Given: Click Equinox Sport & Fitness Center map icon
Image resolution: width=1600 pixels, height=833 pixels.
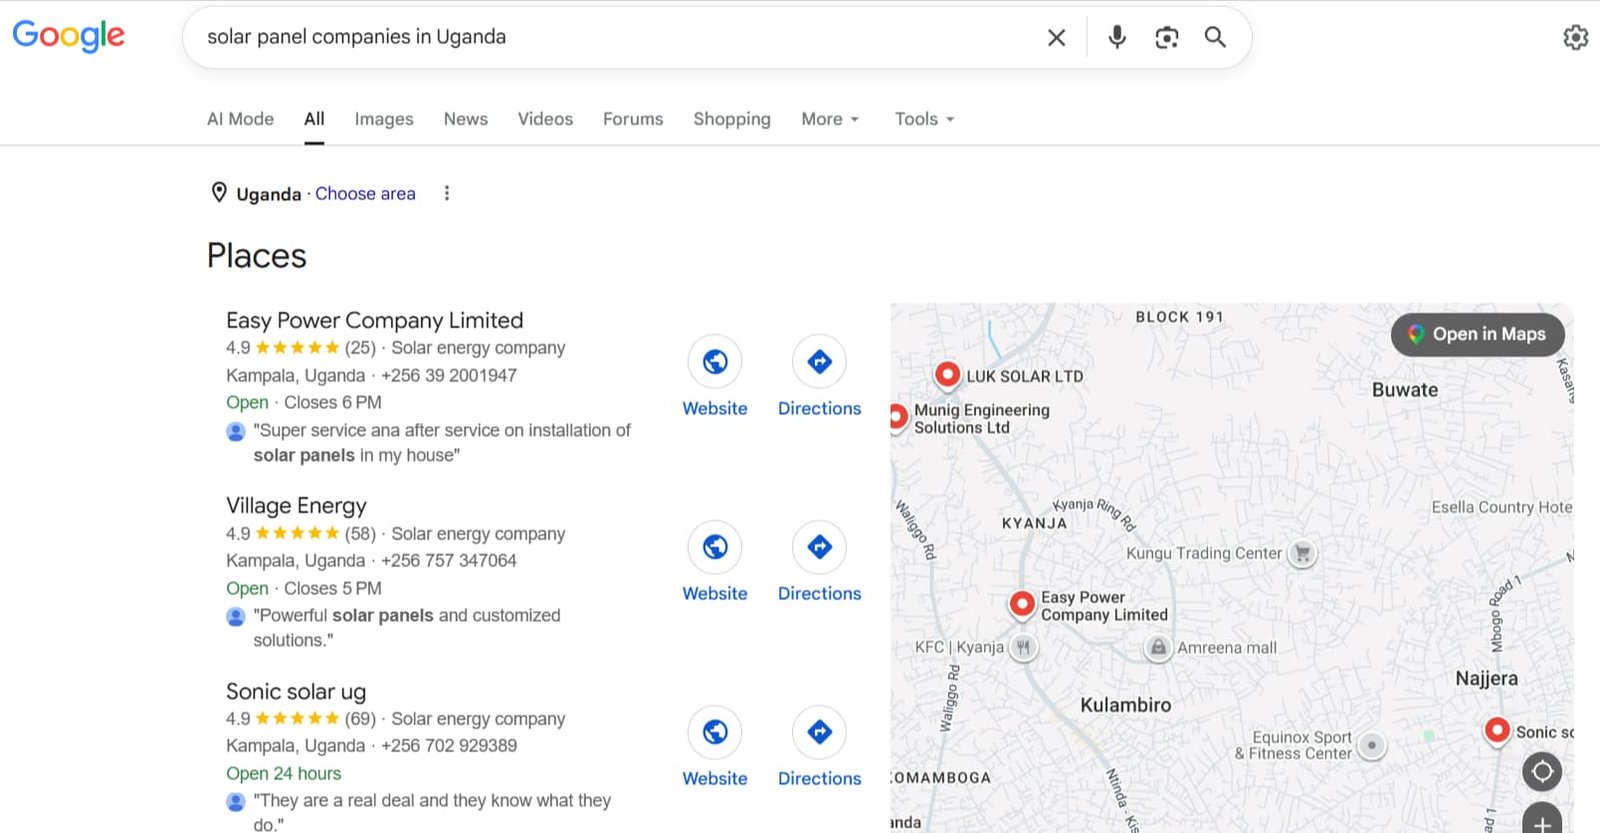Looking at the screenshot, I should (1372, 745).
